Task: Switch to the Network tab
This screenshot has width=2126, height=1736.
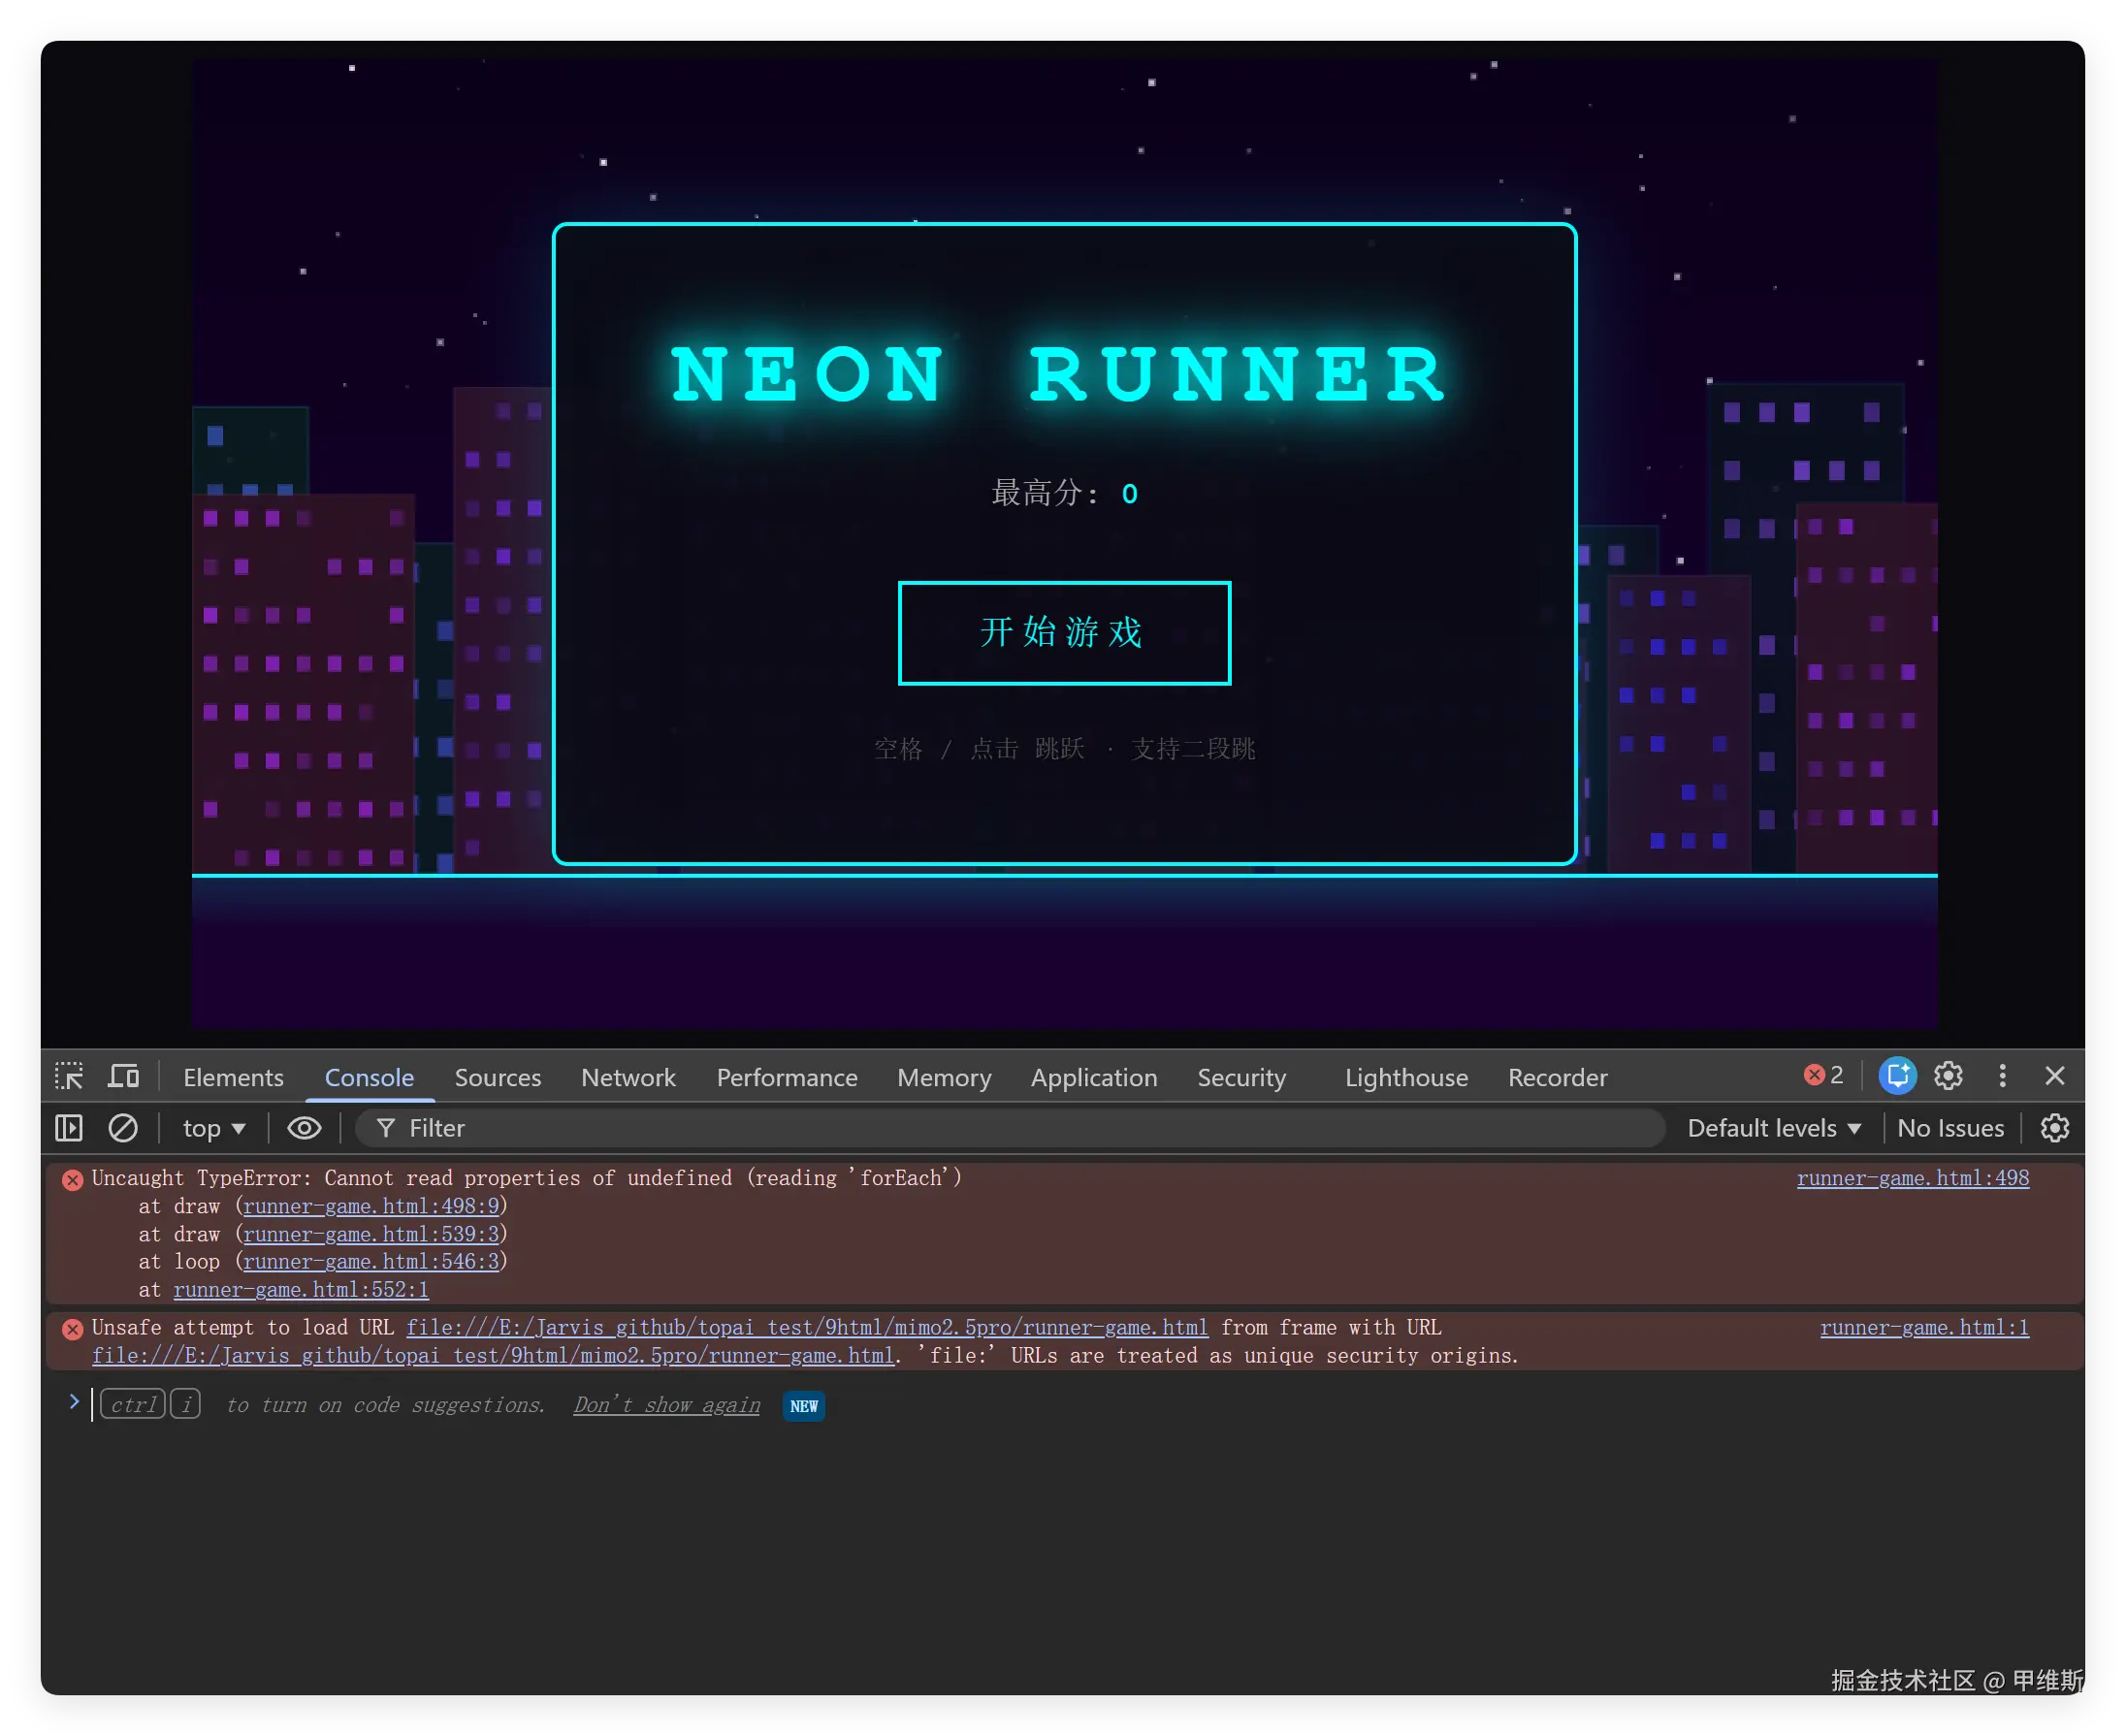Action: [x=628, y=1077]
